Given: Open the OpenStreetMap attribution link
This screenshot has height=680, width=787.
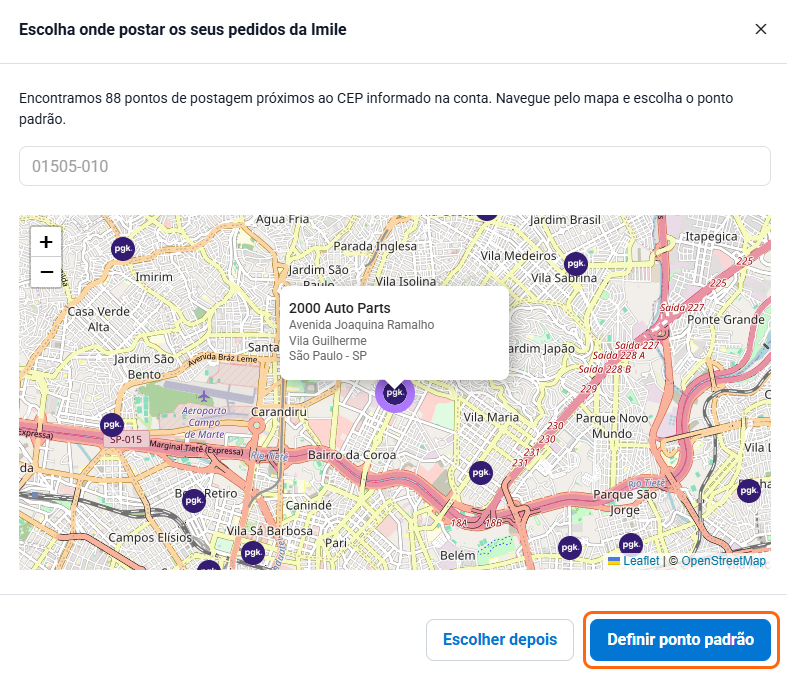Looking at the screenshot, I should click(x=723, y=561).
